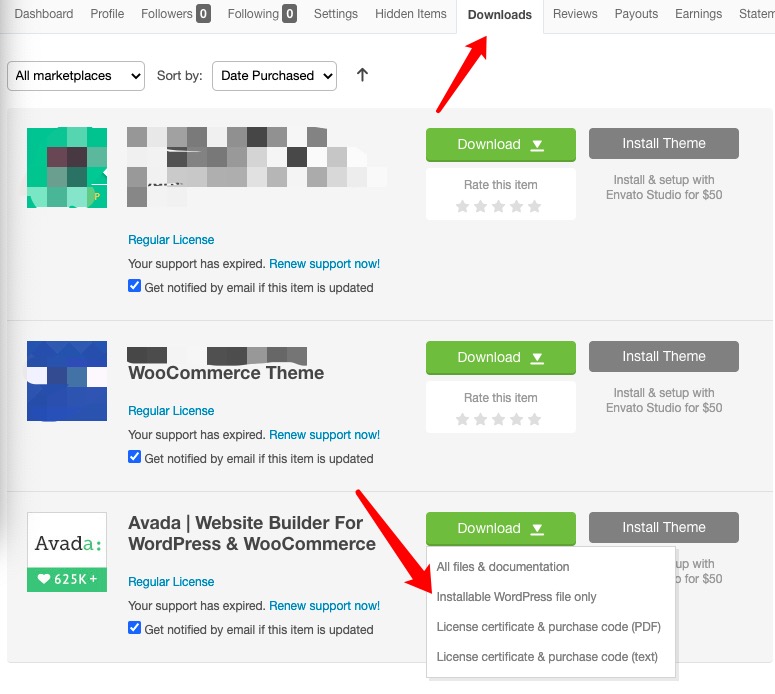The height and width of the screenshot is (694, 775).
Task: Open the blue WooCommerce Theme thumbnail
Action: tap(67, 381)
